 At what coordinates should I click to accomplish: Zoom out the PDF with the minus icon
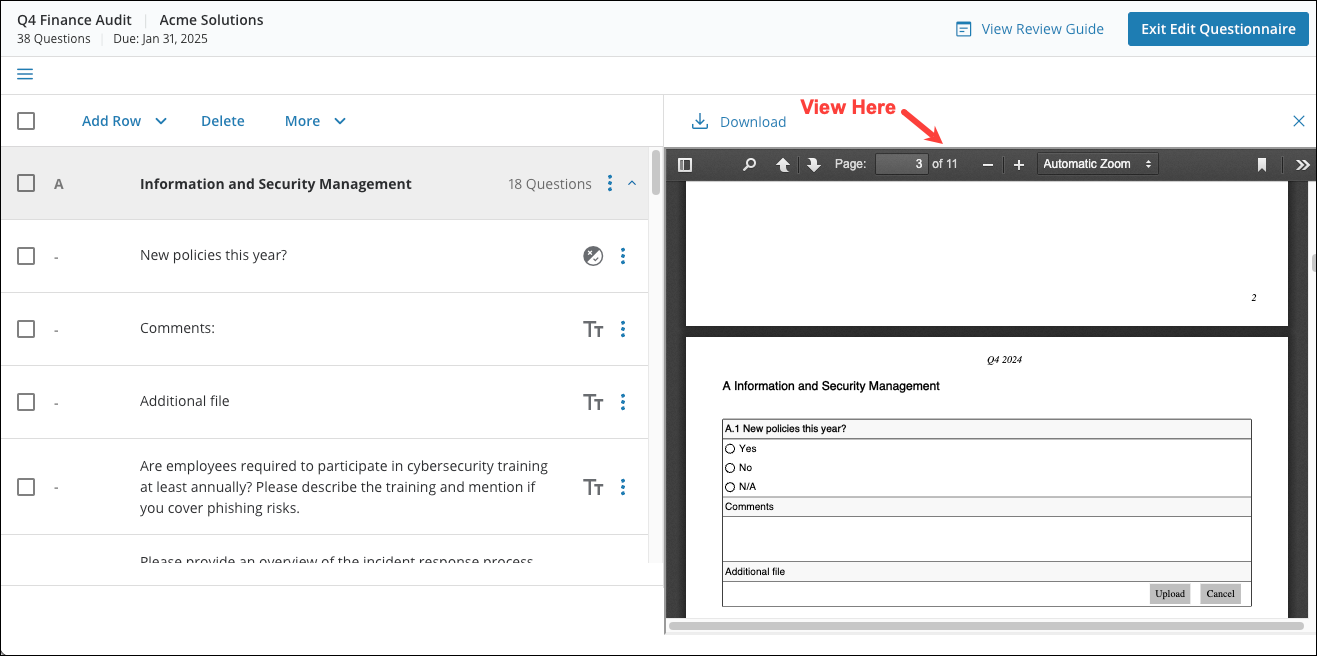987,164
